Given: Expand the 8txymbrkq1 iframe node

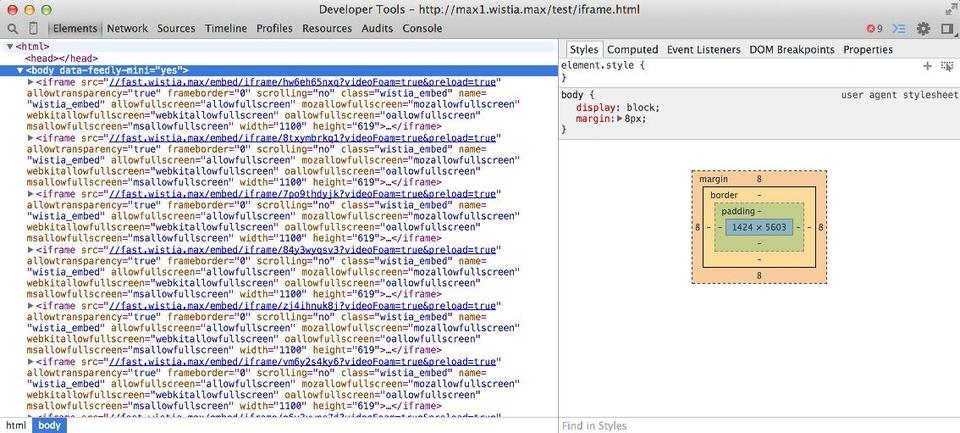Looking at the screenshot, I should pyautogui.click(x=31, y=138).
